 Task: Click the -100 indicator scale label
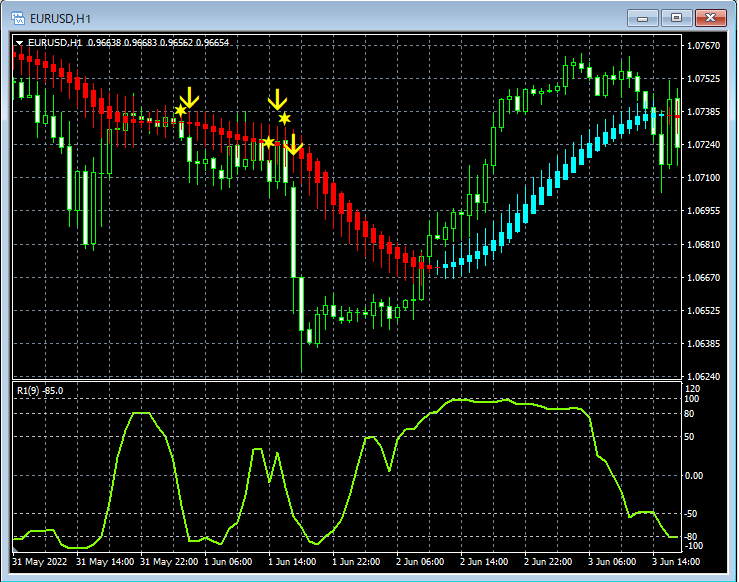[693, 546]
